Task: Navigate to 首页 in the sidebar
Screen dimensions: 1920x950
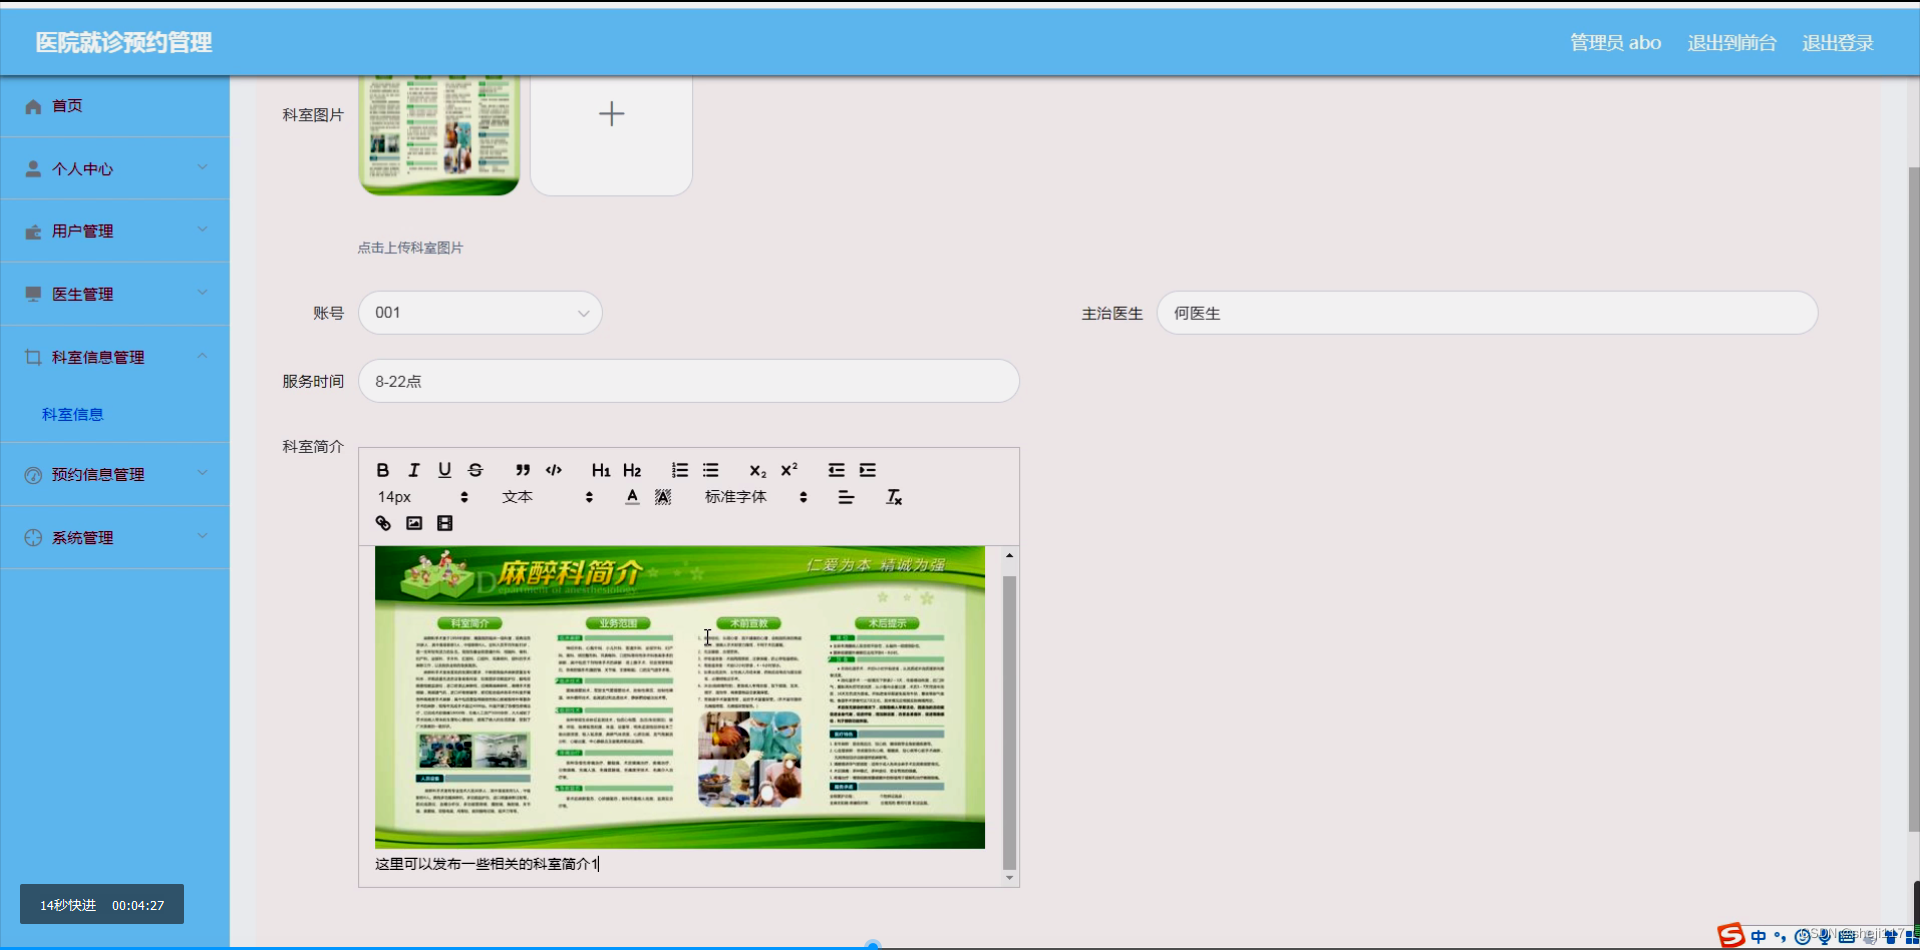Action: click(x=66, y=106)
